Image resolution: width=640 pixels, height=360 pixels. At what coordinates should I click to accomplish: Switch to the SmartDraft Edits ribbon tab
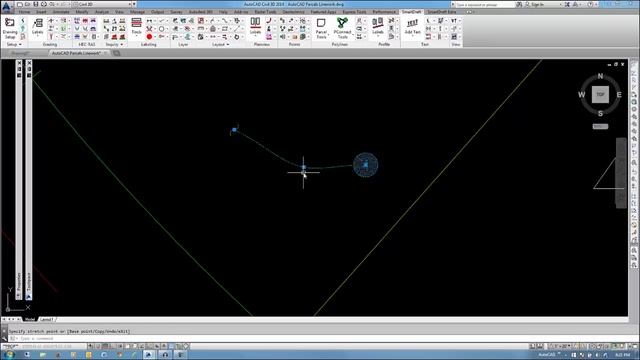point(442,12)
